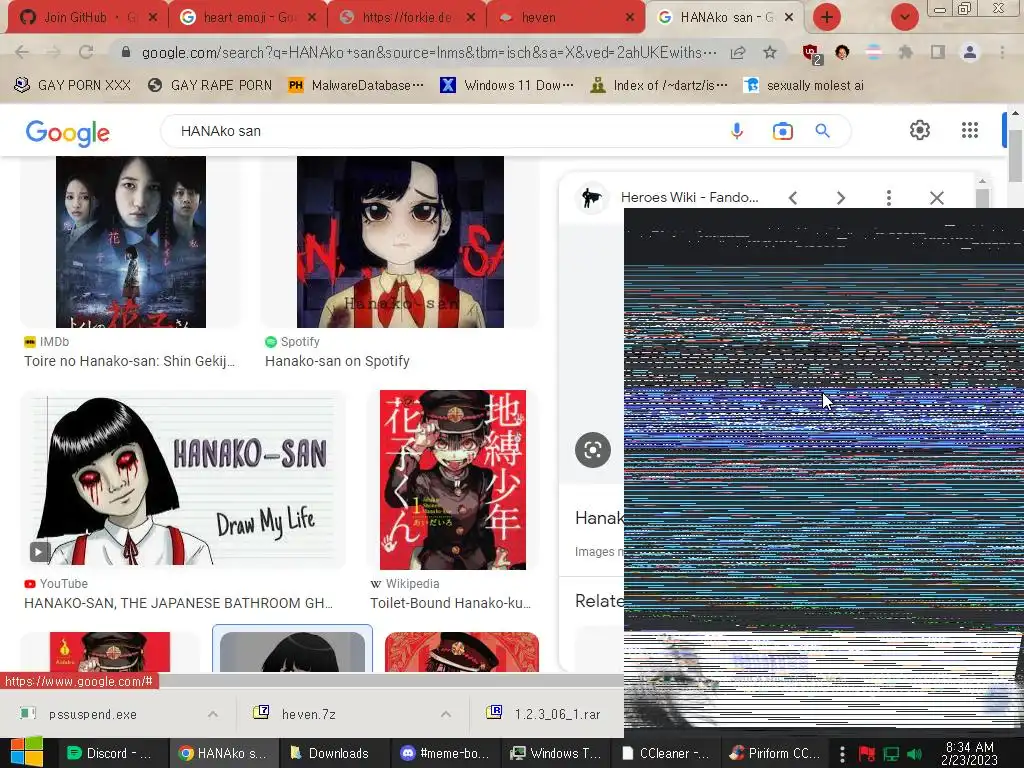Open a new tab with the plus button
Viewport: 1024px width, 768px height.
pyautogui.click(x=827, y=17)
